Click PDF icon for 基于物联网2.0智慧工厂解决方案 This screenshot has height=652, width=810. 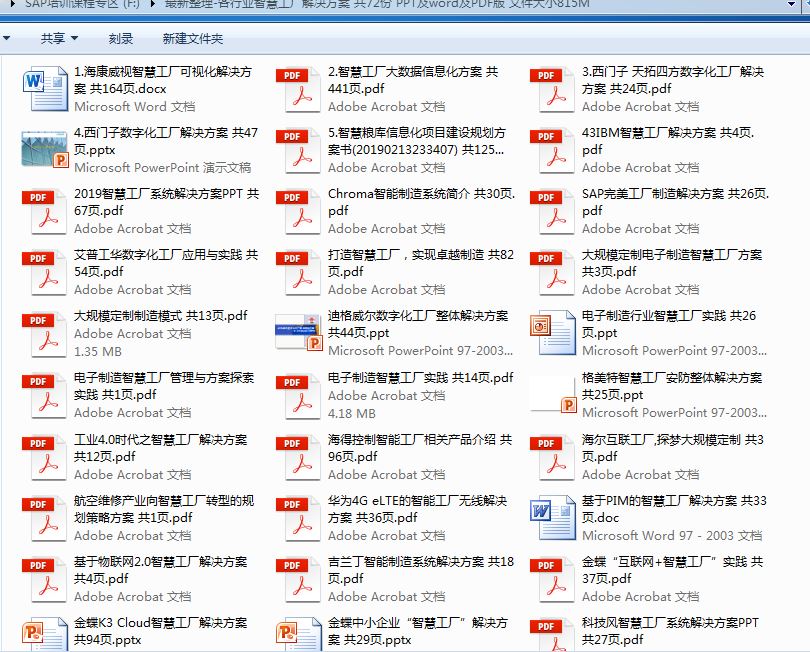44,580
